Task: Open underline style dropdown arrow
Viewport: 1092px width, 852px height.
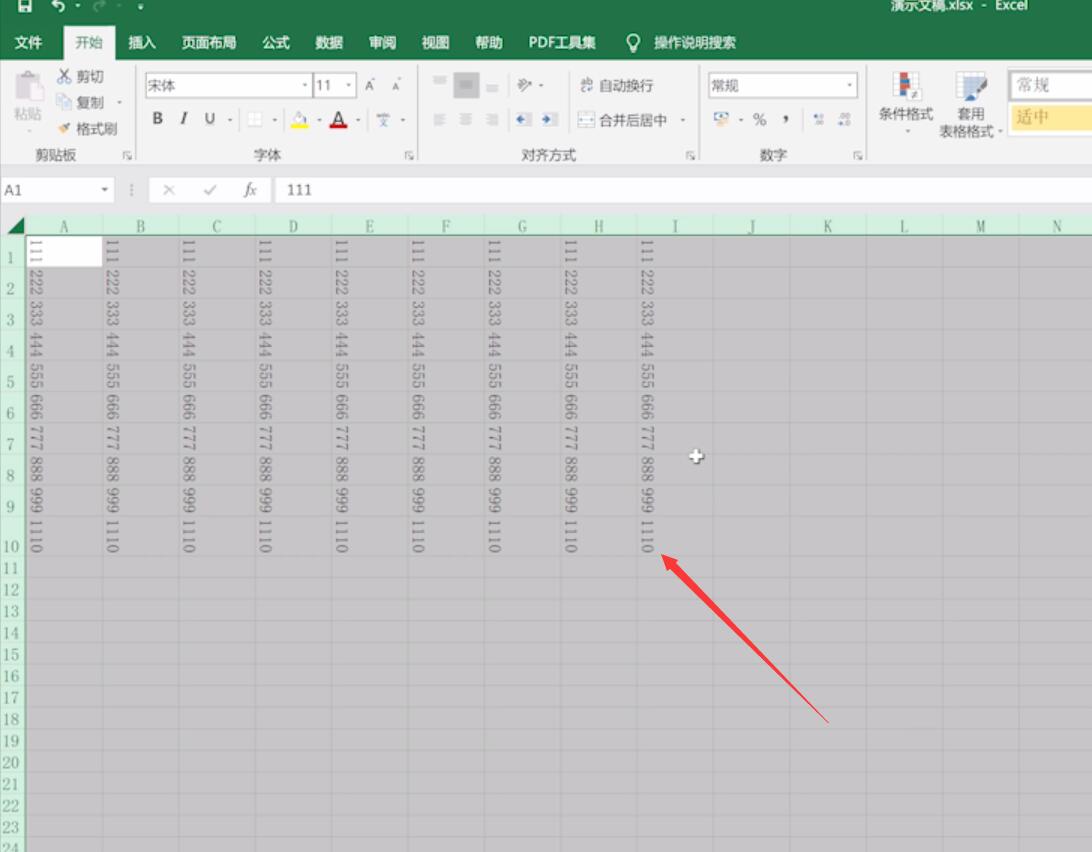Action: (x=230, y=120)
